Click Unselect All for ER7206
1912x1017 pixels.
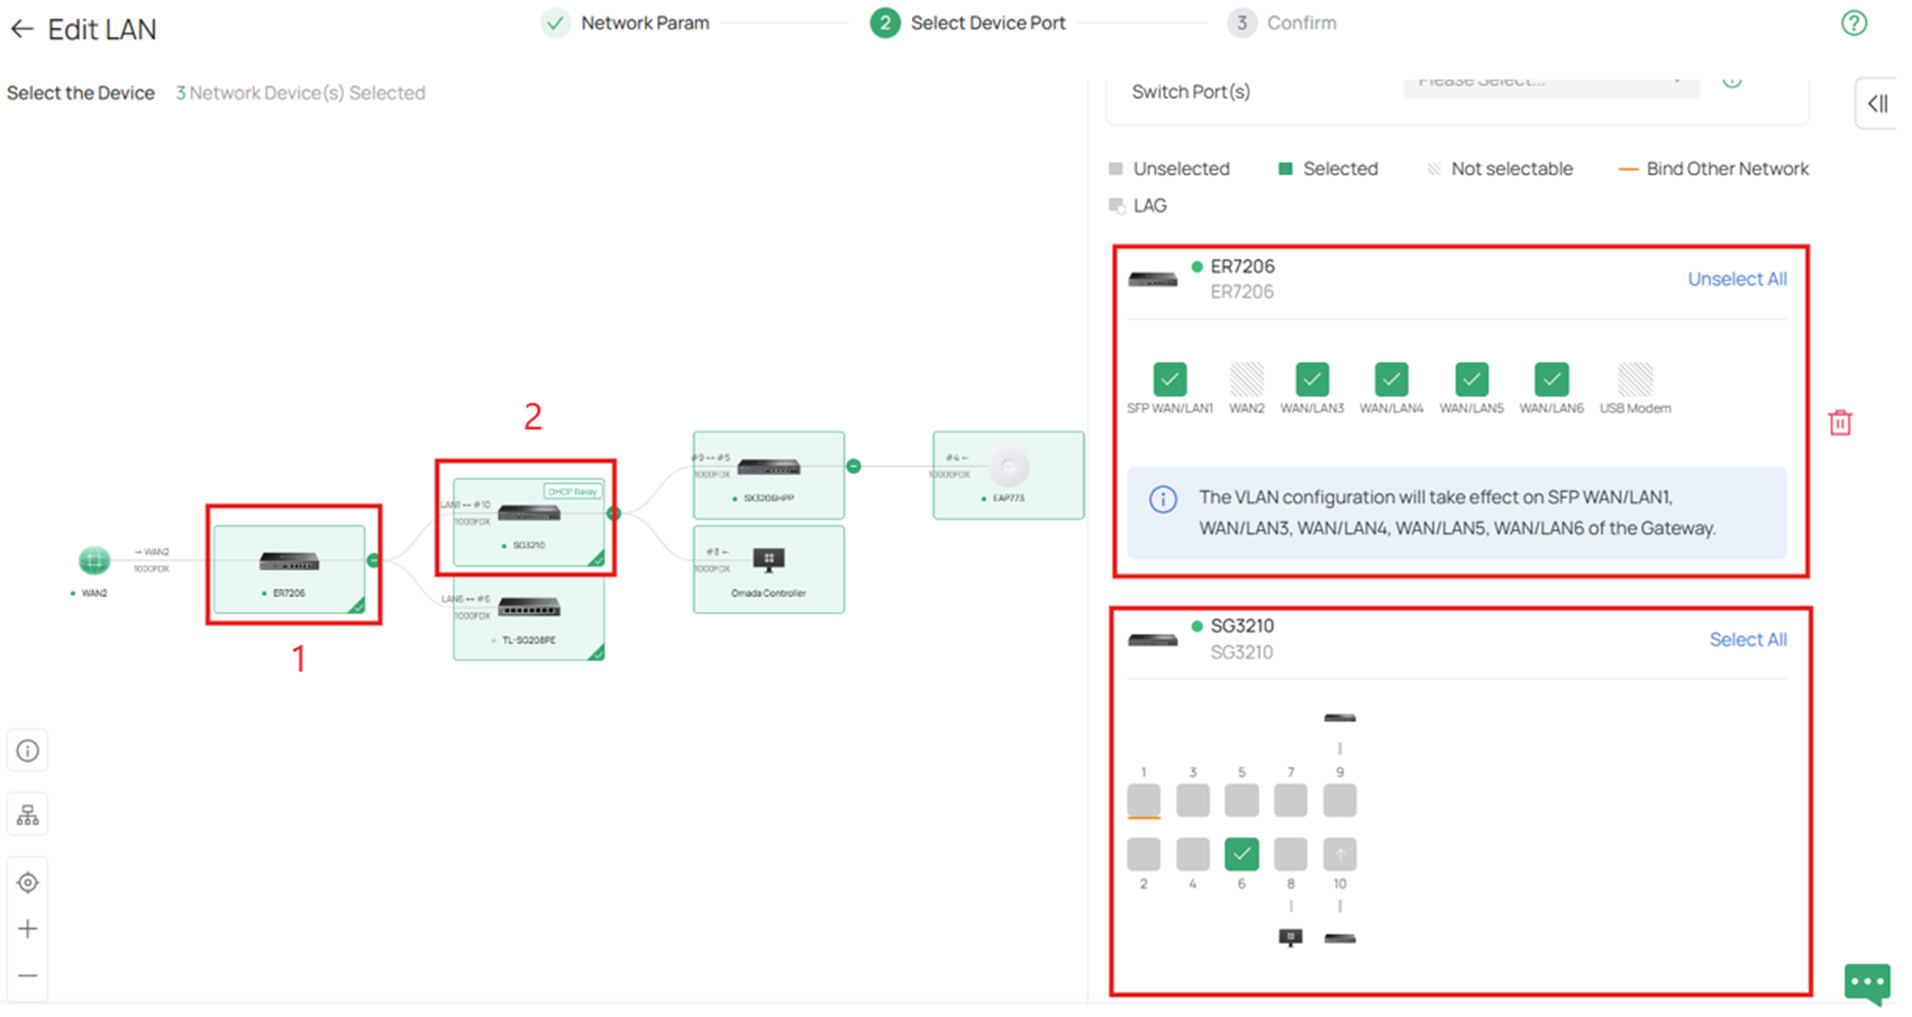[x=1737, y=279]
